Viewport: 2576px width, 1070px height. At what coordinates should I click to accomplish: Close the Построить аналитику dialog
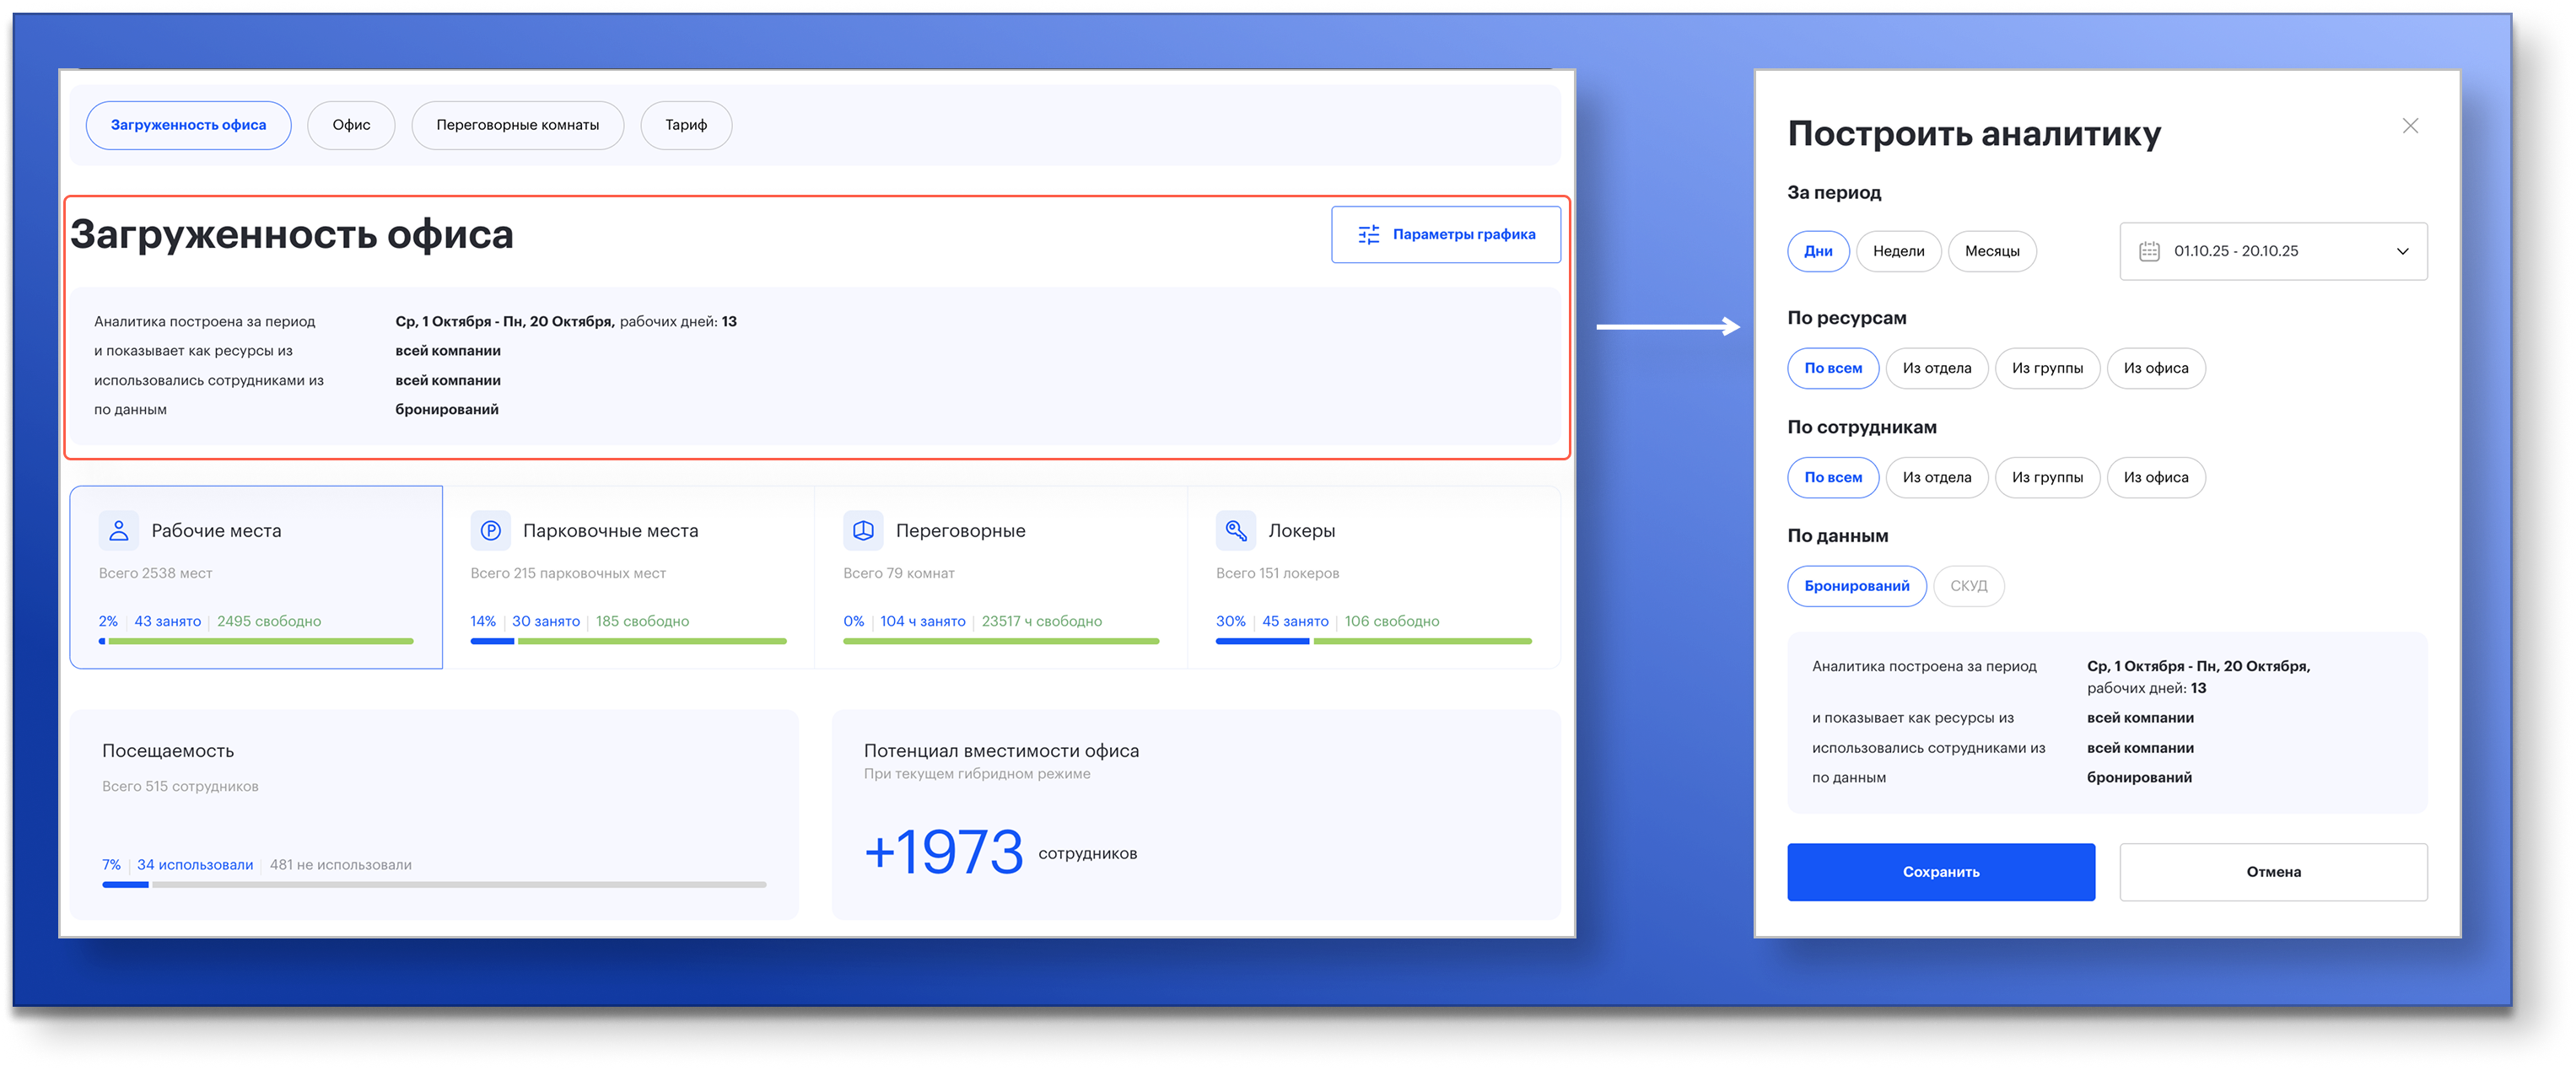tap(2410, 126)
